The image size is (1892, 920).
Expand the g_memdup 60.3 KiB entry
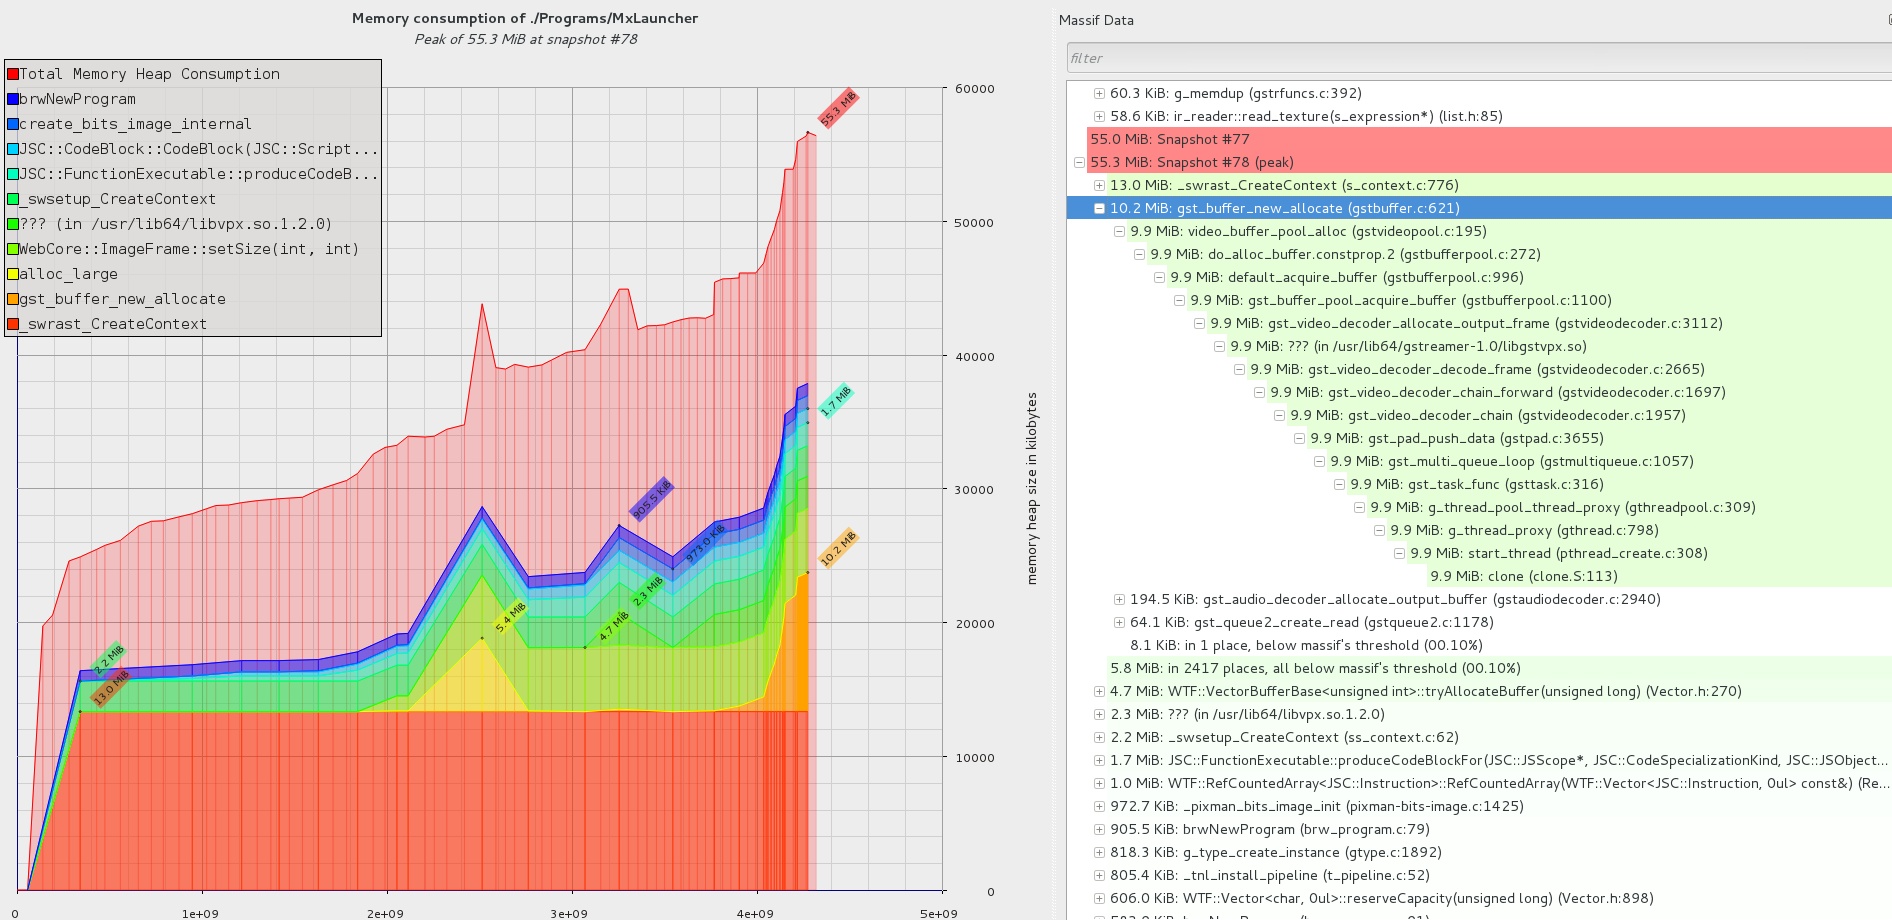(x=1099, y=93)
